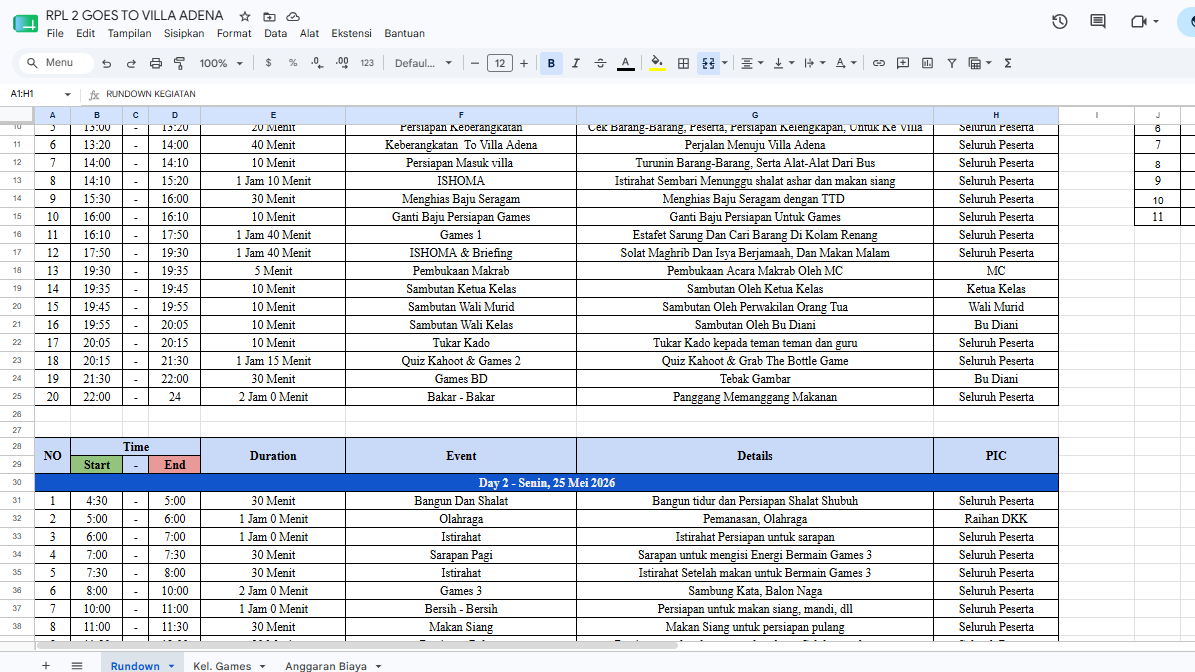1195x672 pixels.
Task: Select column F header
Action: coord(461,115)
